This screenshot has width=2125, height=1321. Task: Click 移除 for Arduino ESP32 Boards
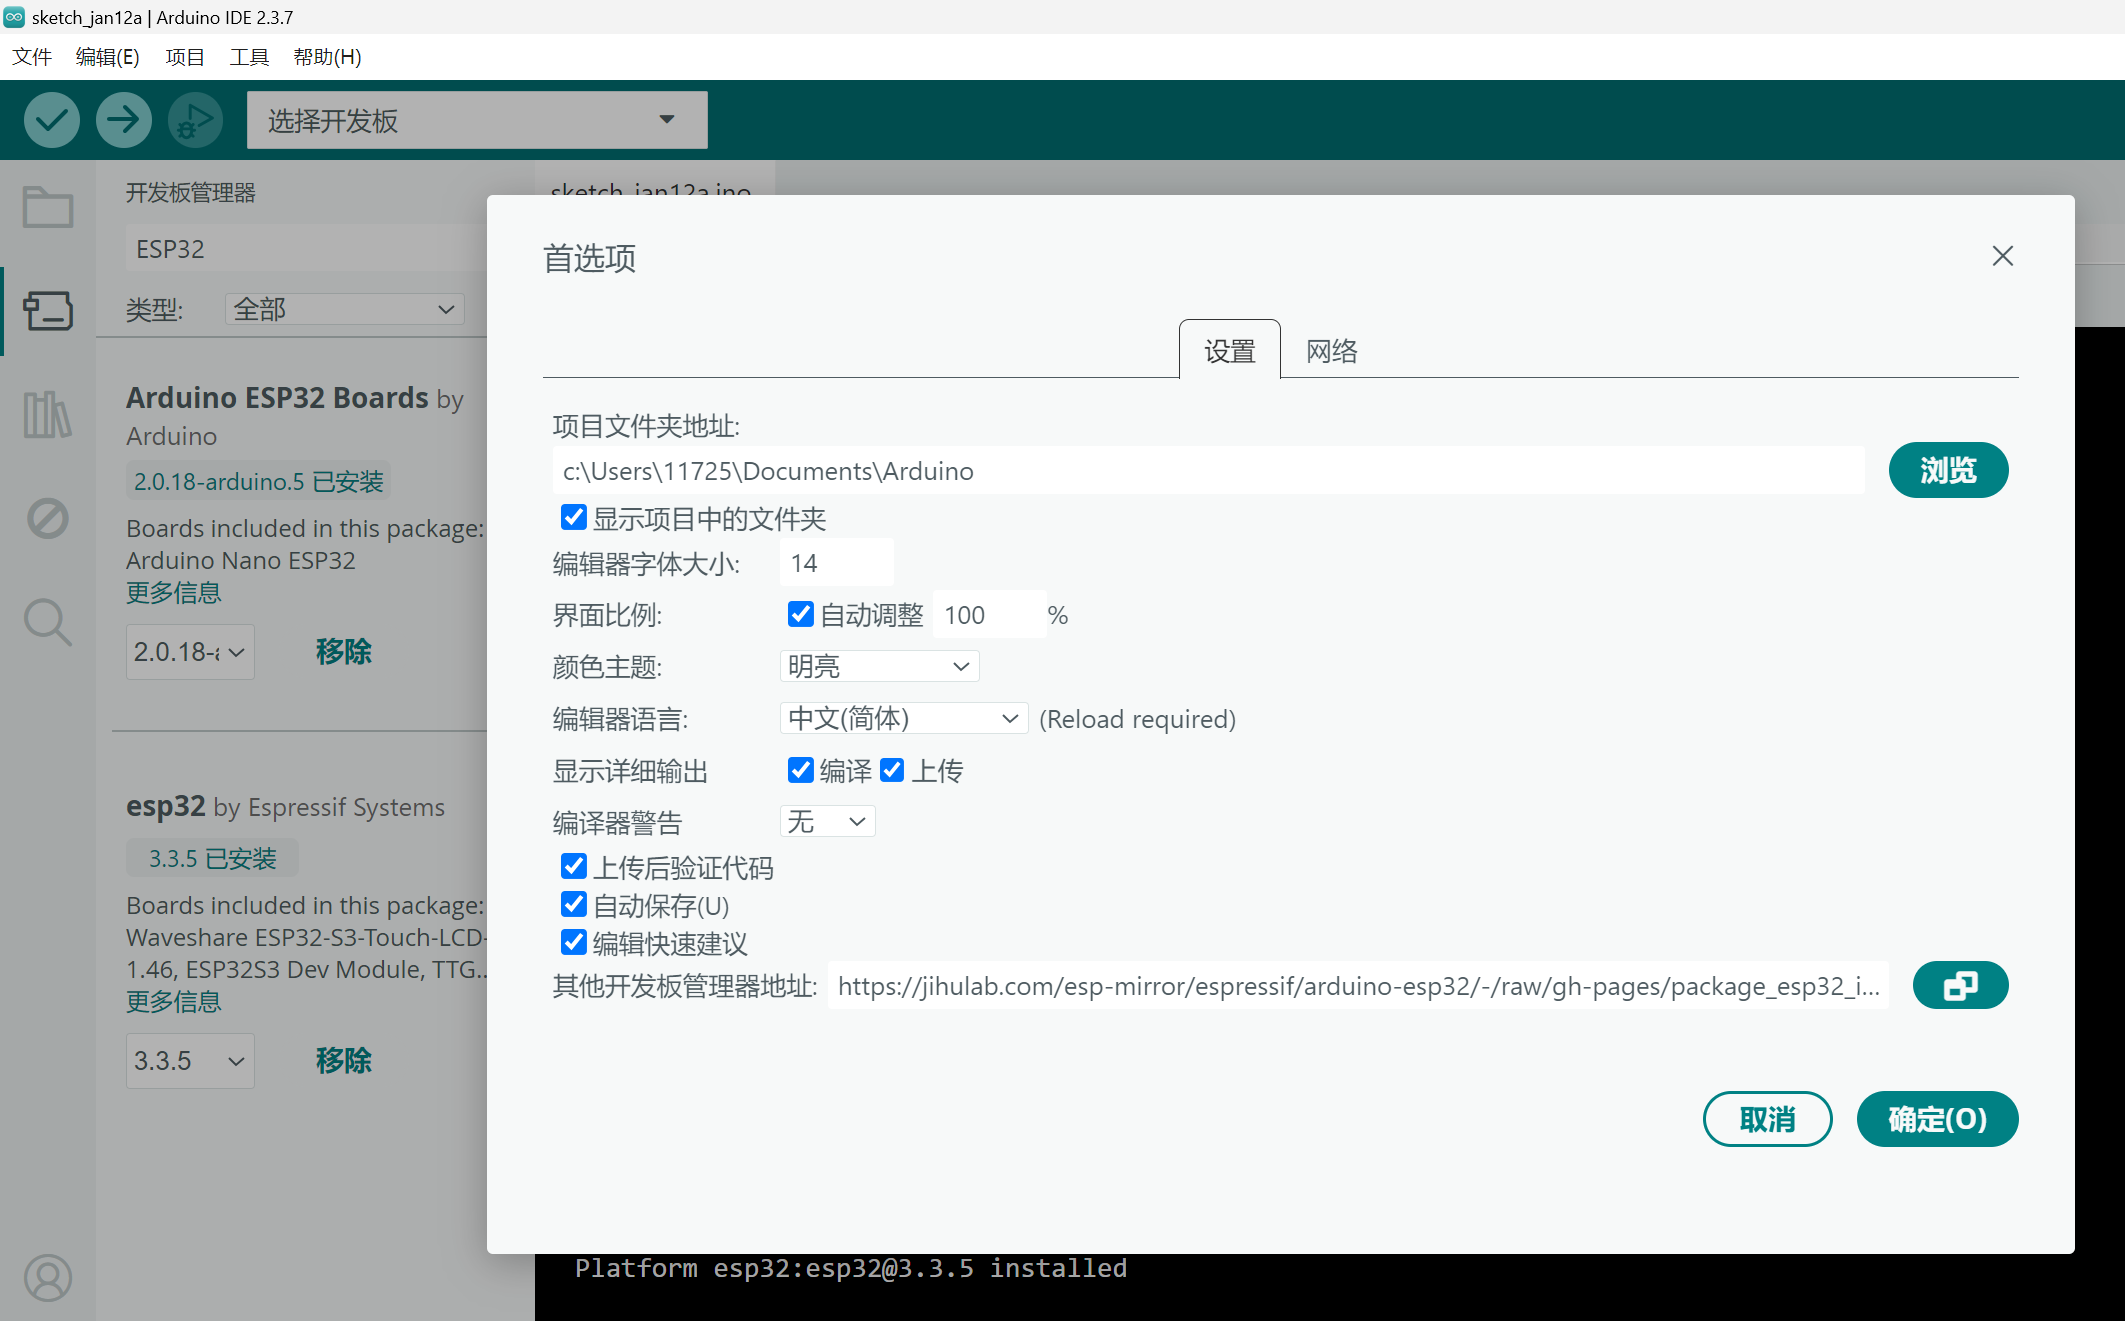343,652
